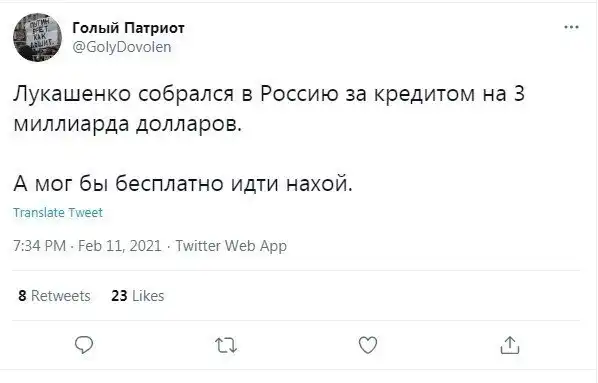598x383 pixels.
Task: Select the Feb 11, 2021 date
Action: pos(120,246)
